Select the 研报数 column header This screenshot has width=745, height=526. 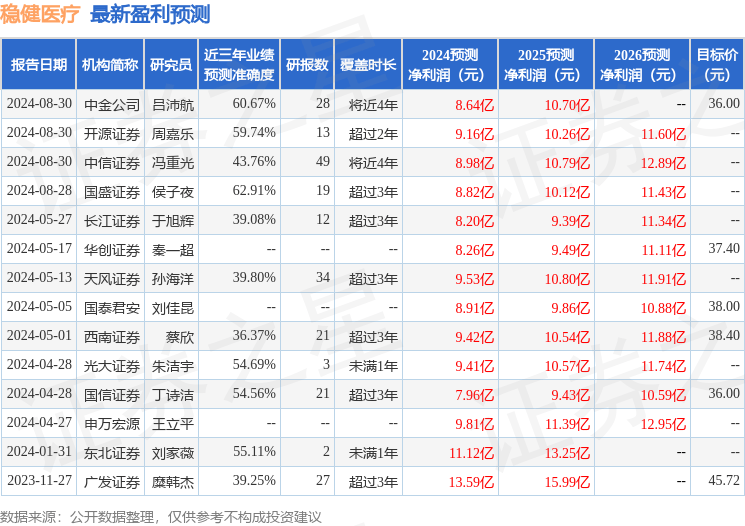coord(307,64)
